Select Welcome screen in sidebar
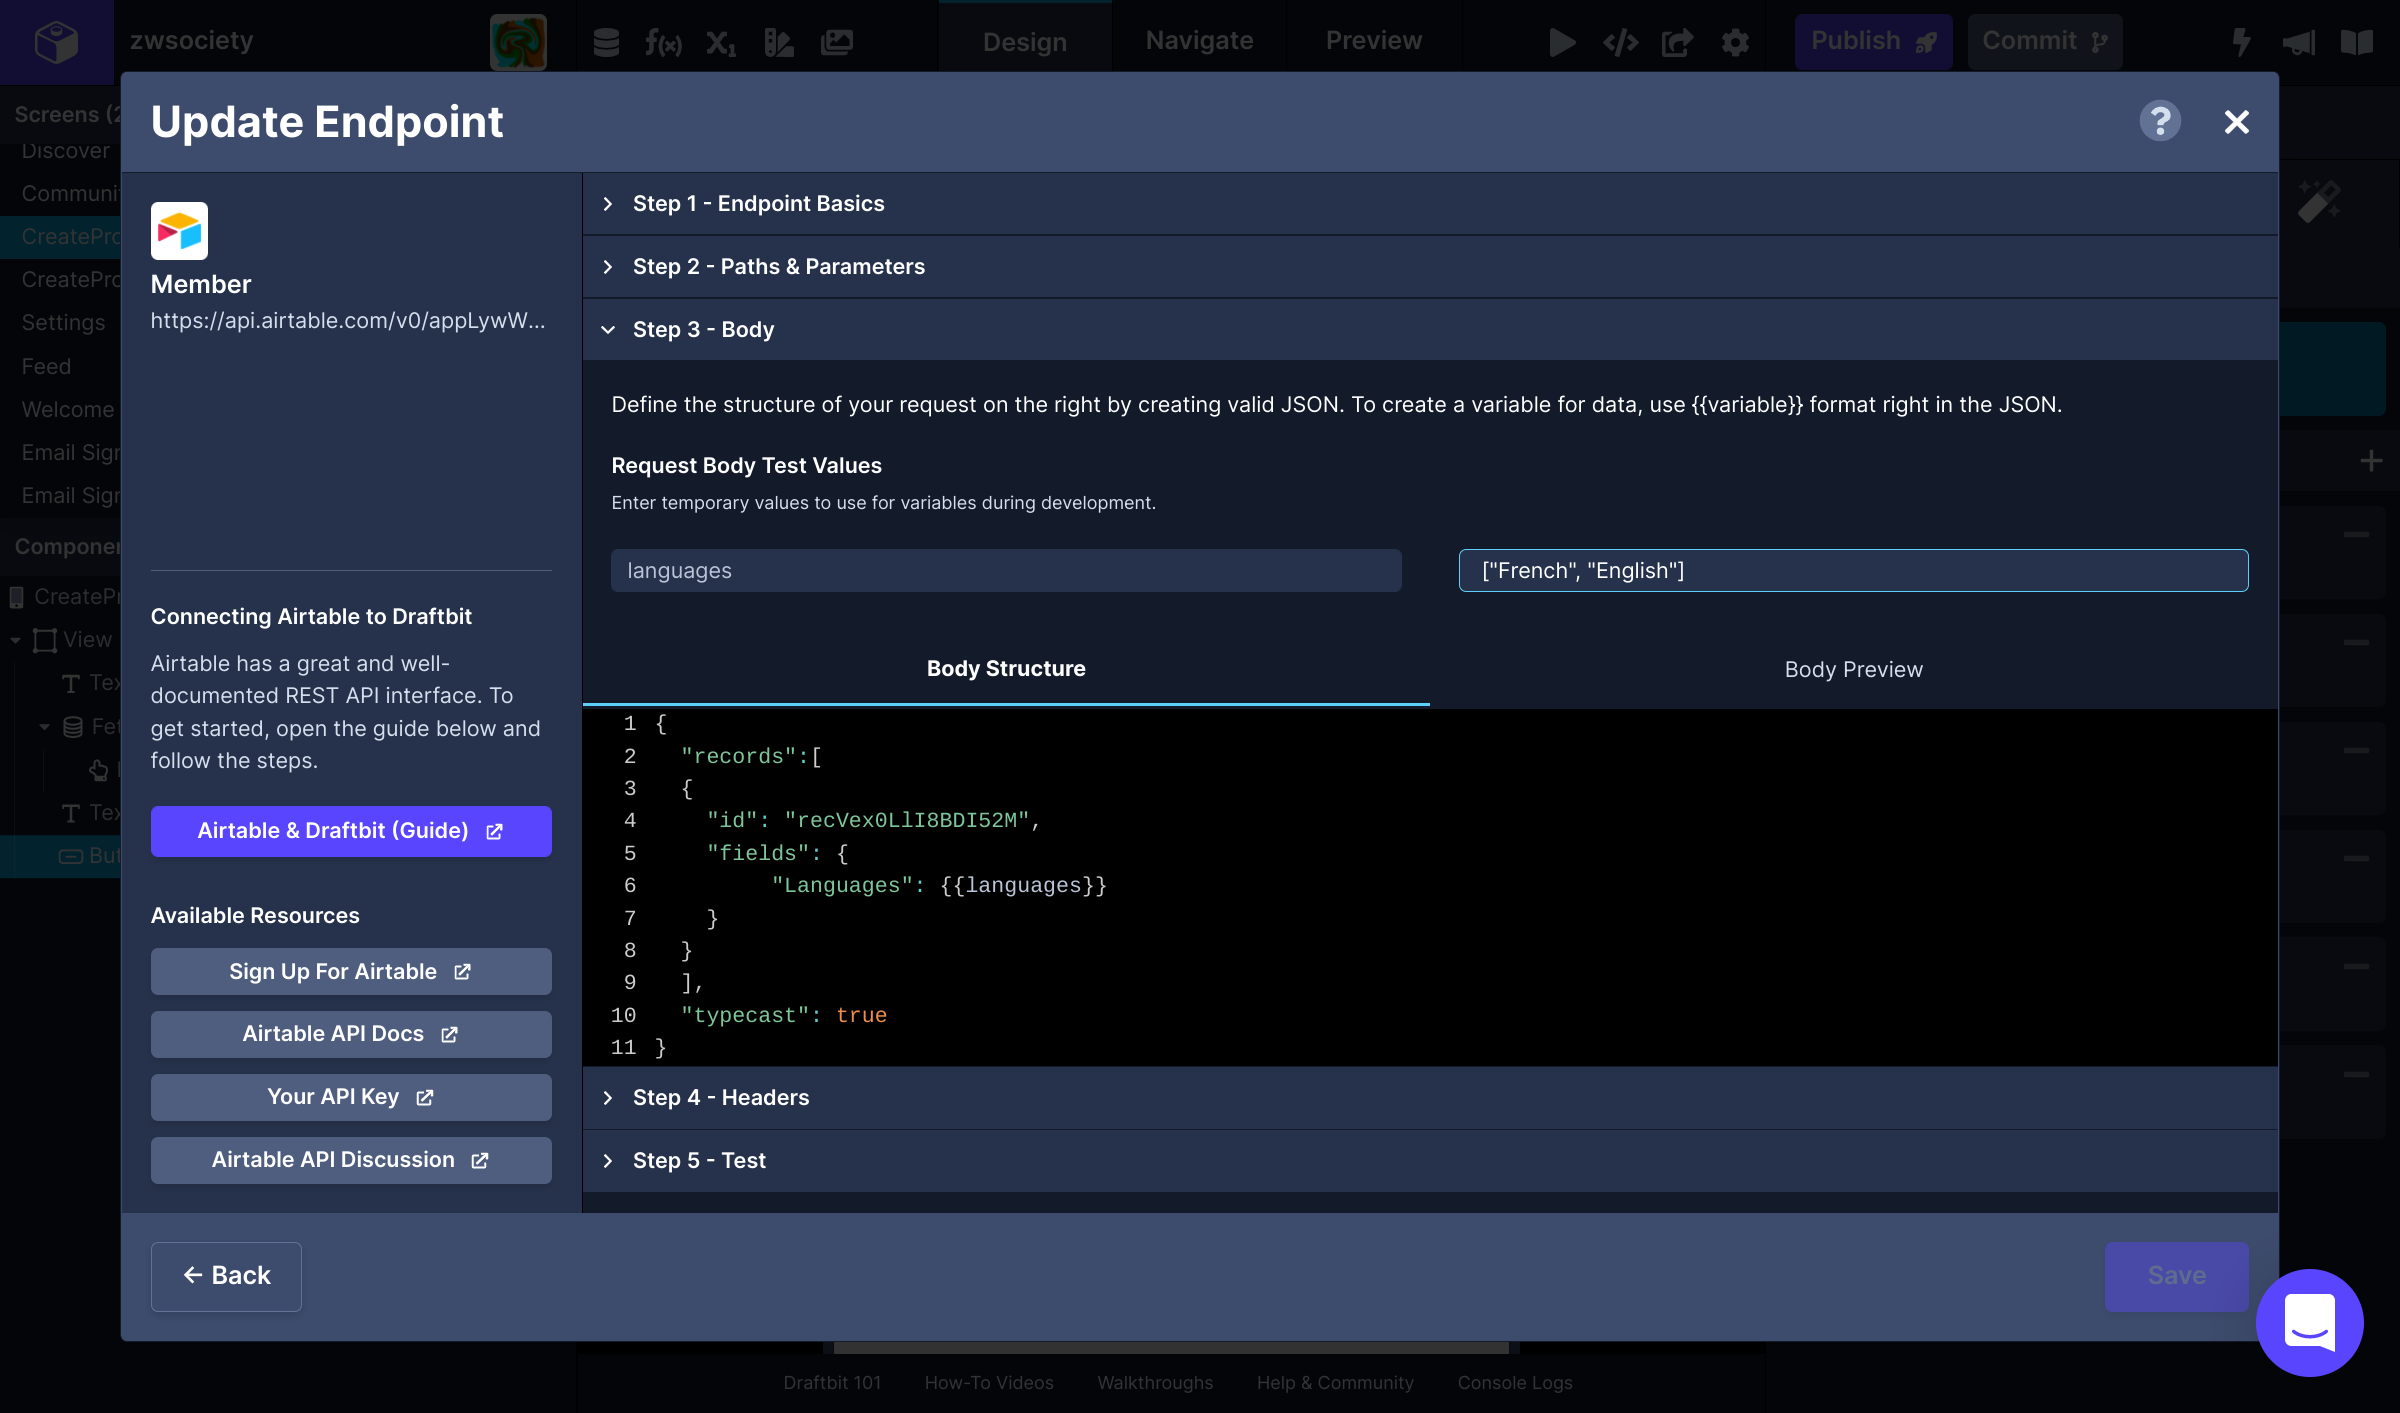This screenshot has height=1413, width=2400. (67, 410)
